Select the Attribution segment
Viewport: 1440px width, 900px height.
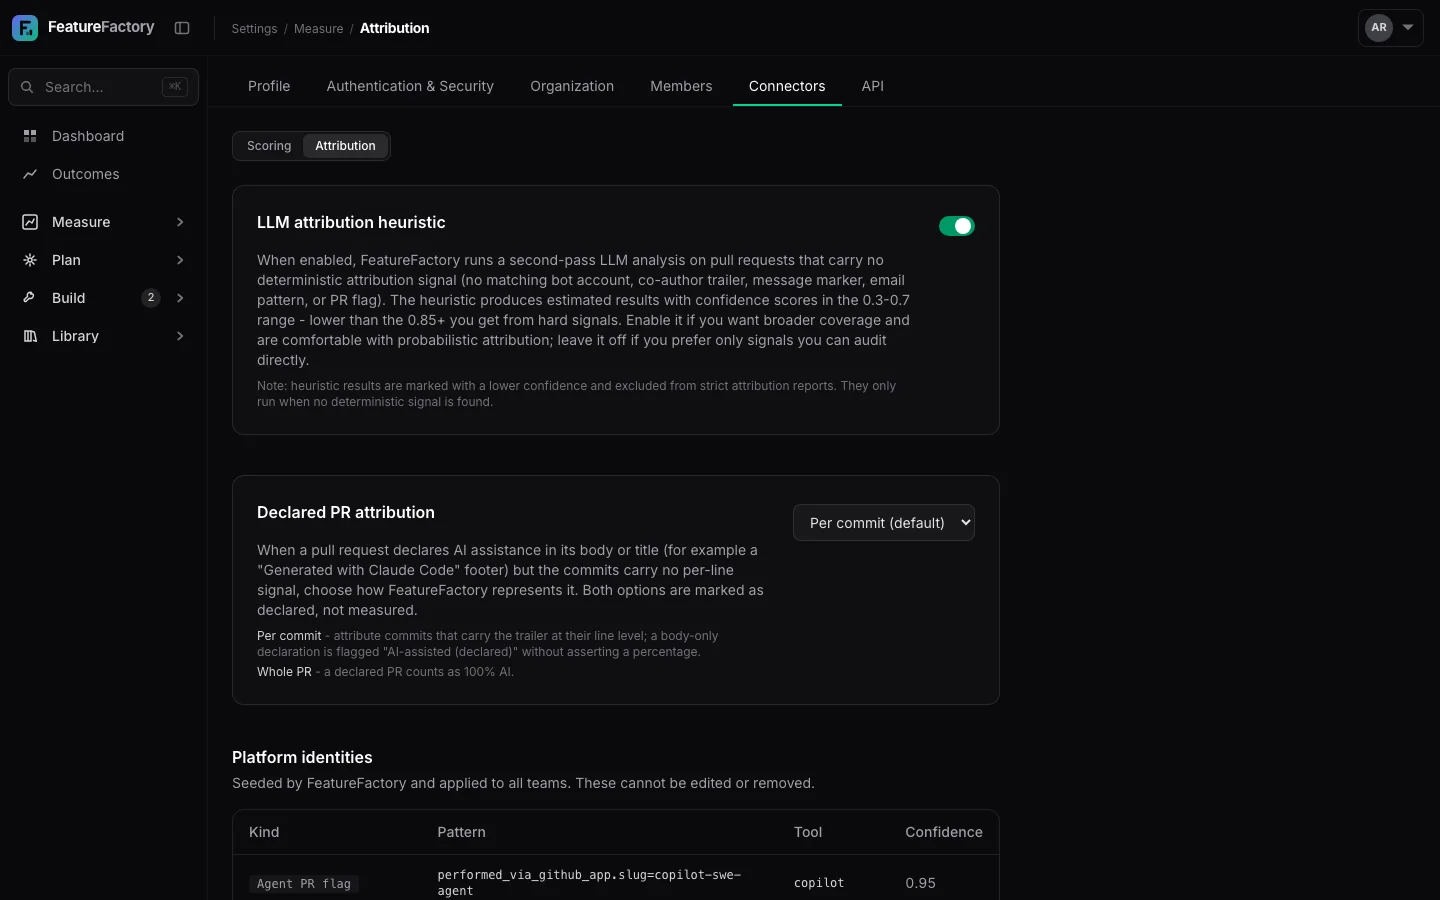345,146
